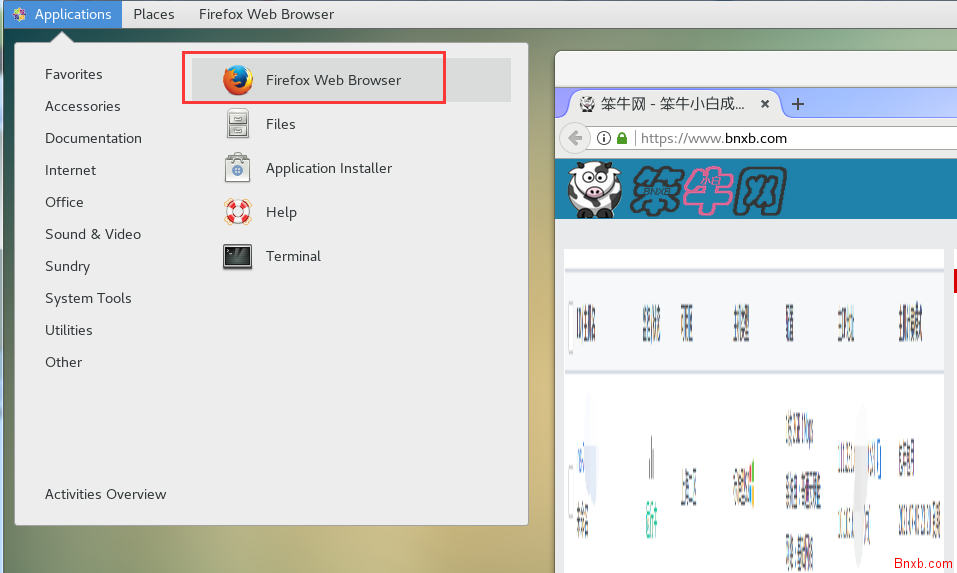Click the URL address field
The height and width of the screenshot is (573, 957).
coord(780,138)
